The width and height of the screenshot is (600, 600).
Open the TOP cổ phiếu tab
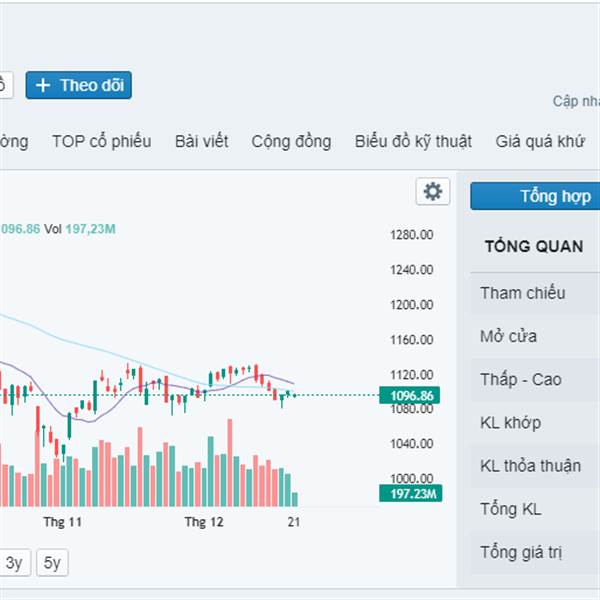tap(102, 141)
